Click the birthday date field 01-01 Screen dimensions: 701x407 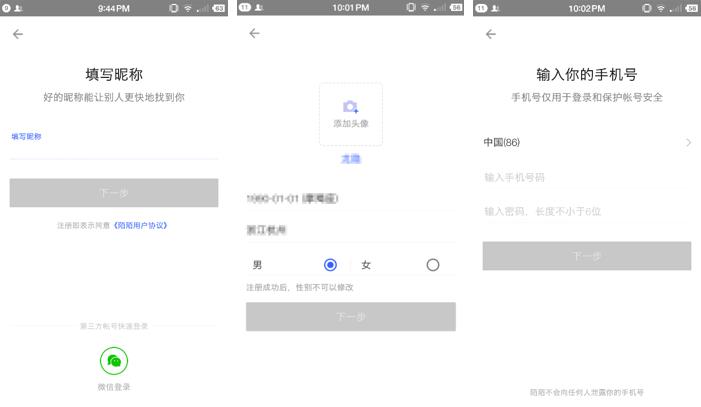click(x=351, y=199)
